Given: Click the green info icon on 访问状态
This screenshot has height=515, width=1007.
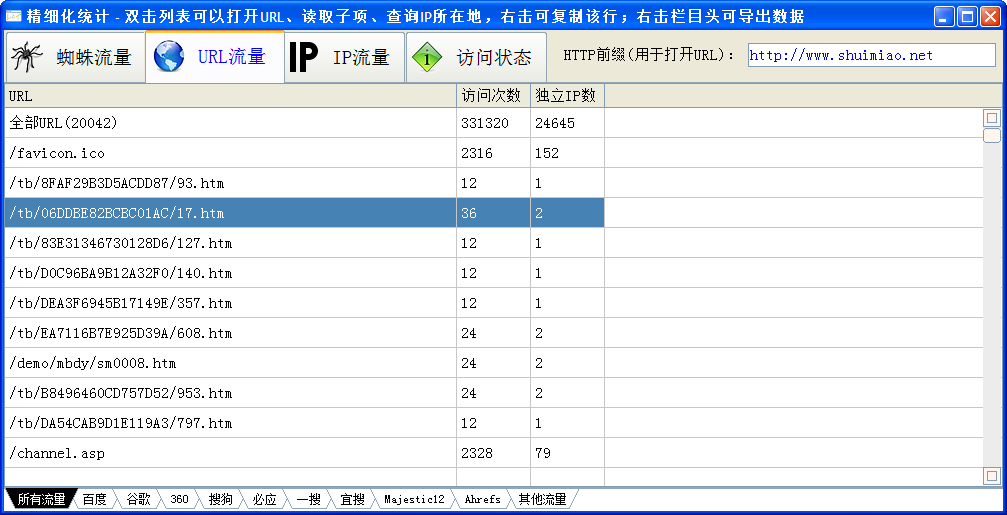Looking at the screenshot, I should point(428,57).
